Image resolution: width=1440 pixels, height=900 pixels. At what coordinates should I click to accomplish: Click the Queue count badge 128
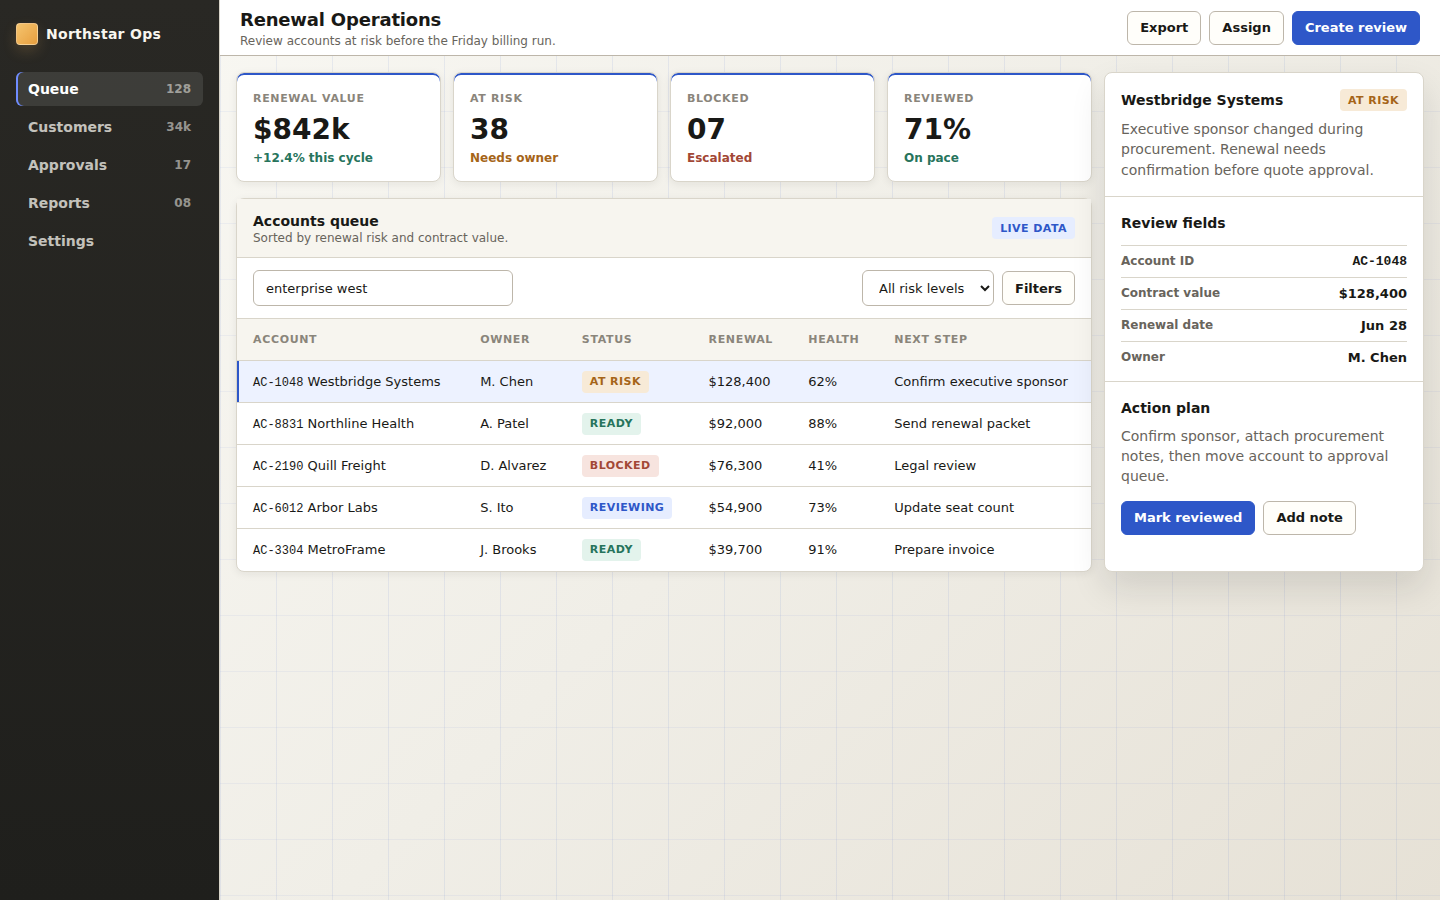coord(178,89)
